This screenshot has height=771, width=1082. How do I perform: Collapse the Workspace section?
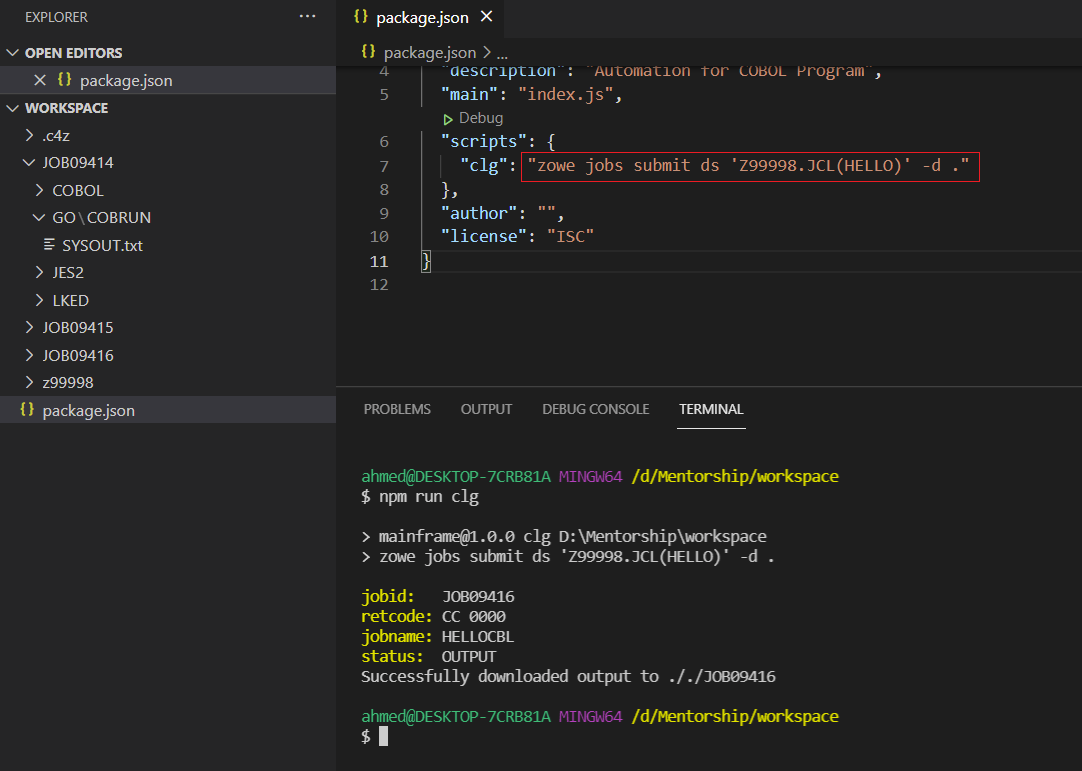pos(12,108)
